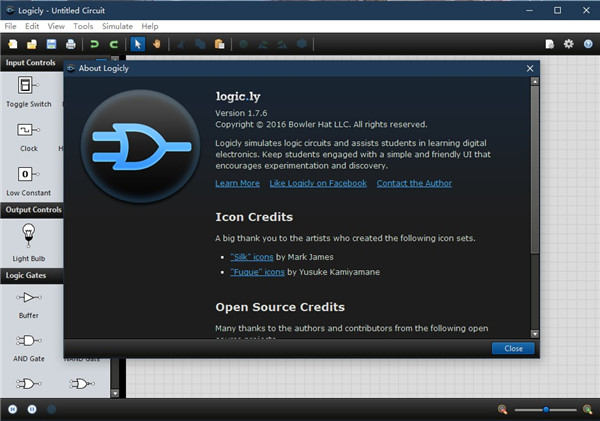Pick the Buffer gate component
This screenshot has height=421, width=600.
[x=29, y=305]
